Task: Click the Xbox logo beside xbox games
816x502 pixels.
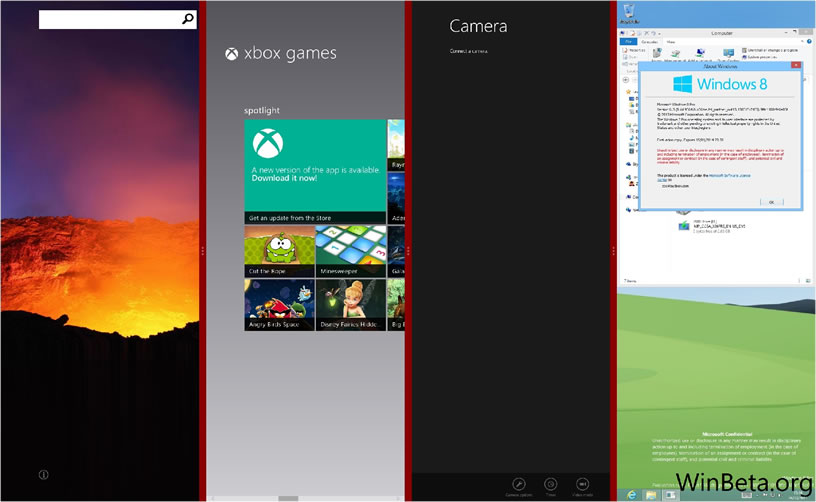Action: click(x=232, y=54)
